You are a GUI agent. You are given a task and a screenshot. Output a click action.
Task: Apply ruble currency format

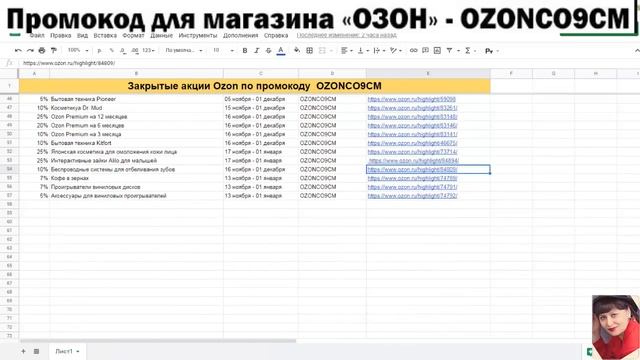(x=99, y=51)
